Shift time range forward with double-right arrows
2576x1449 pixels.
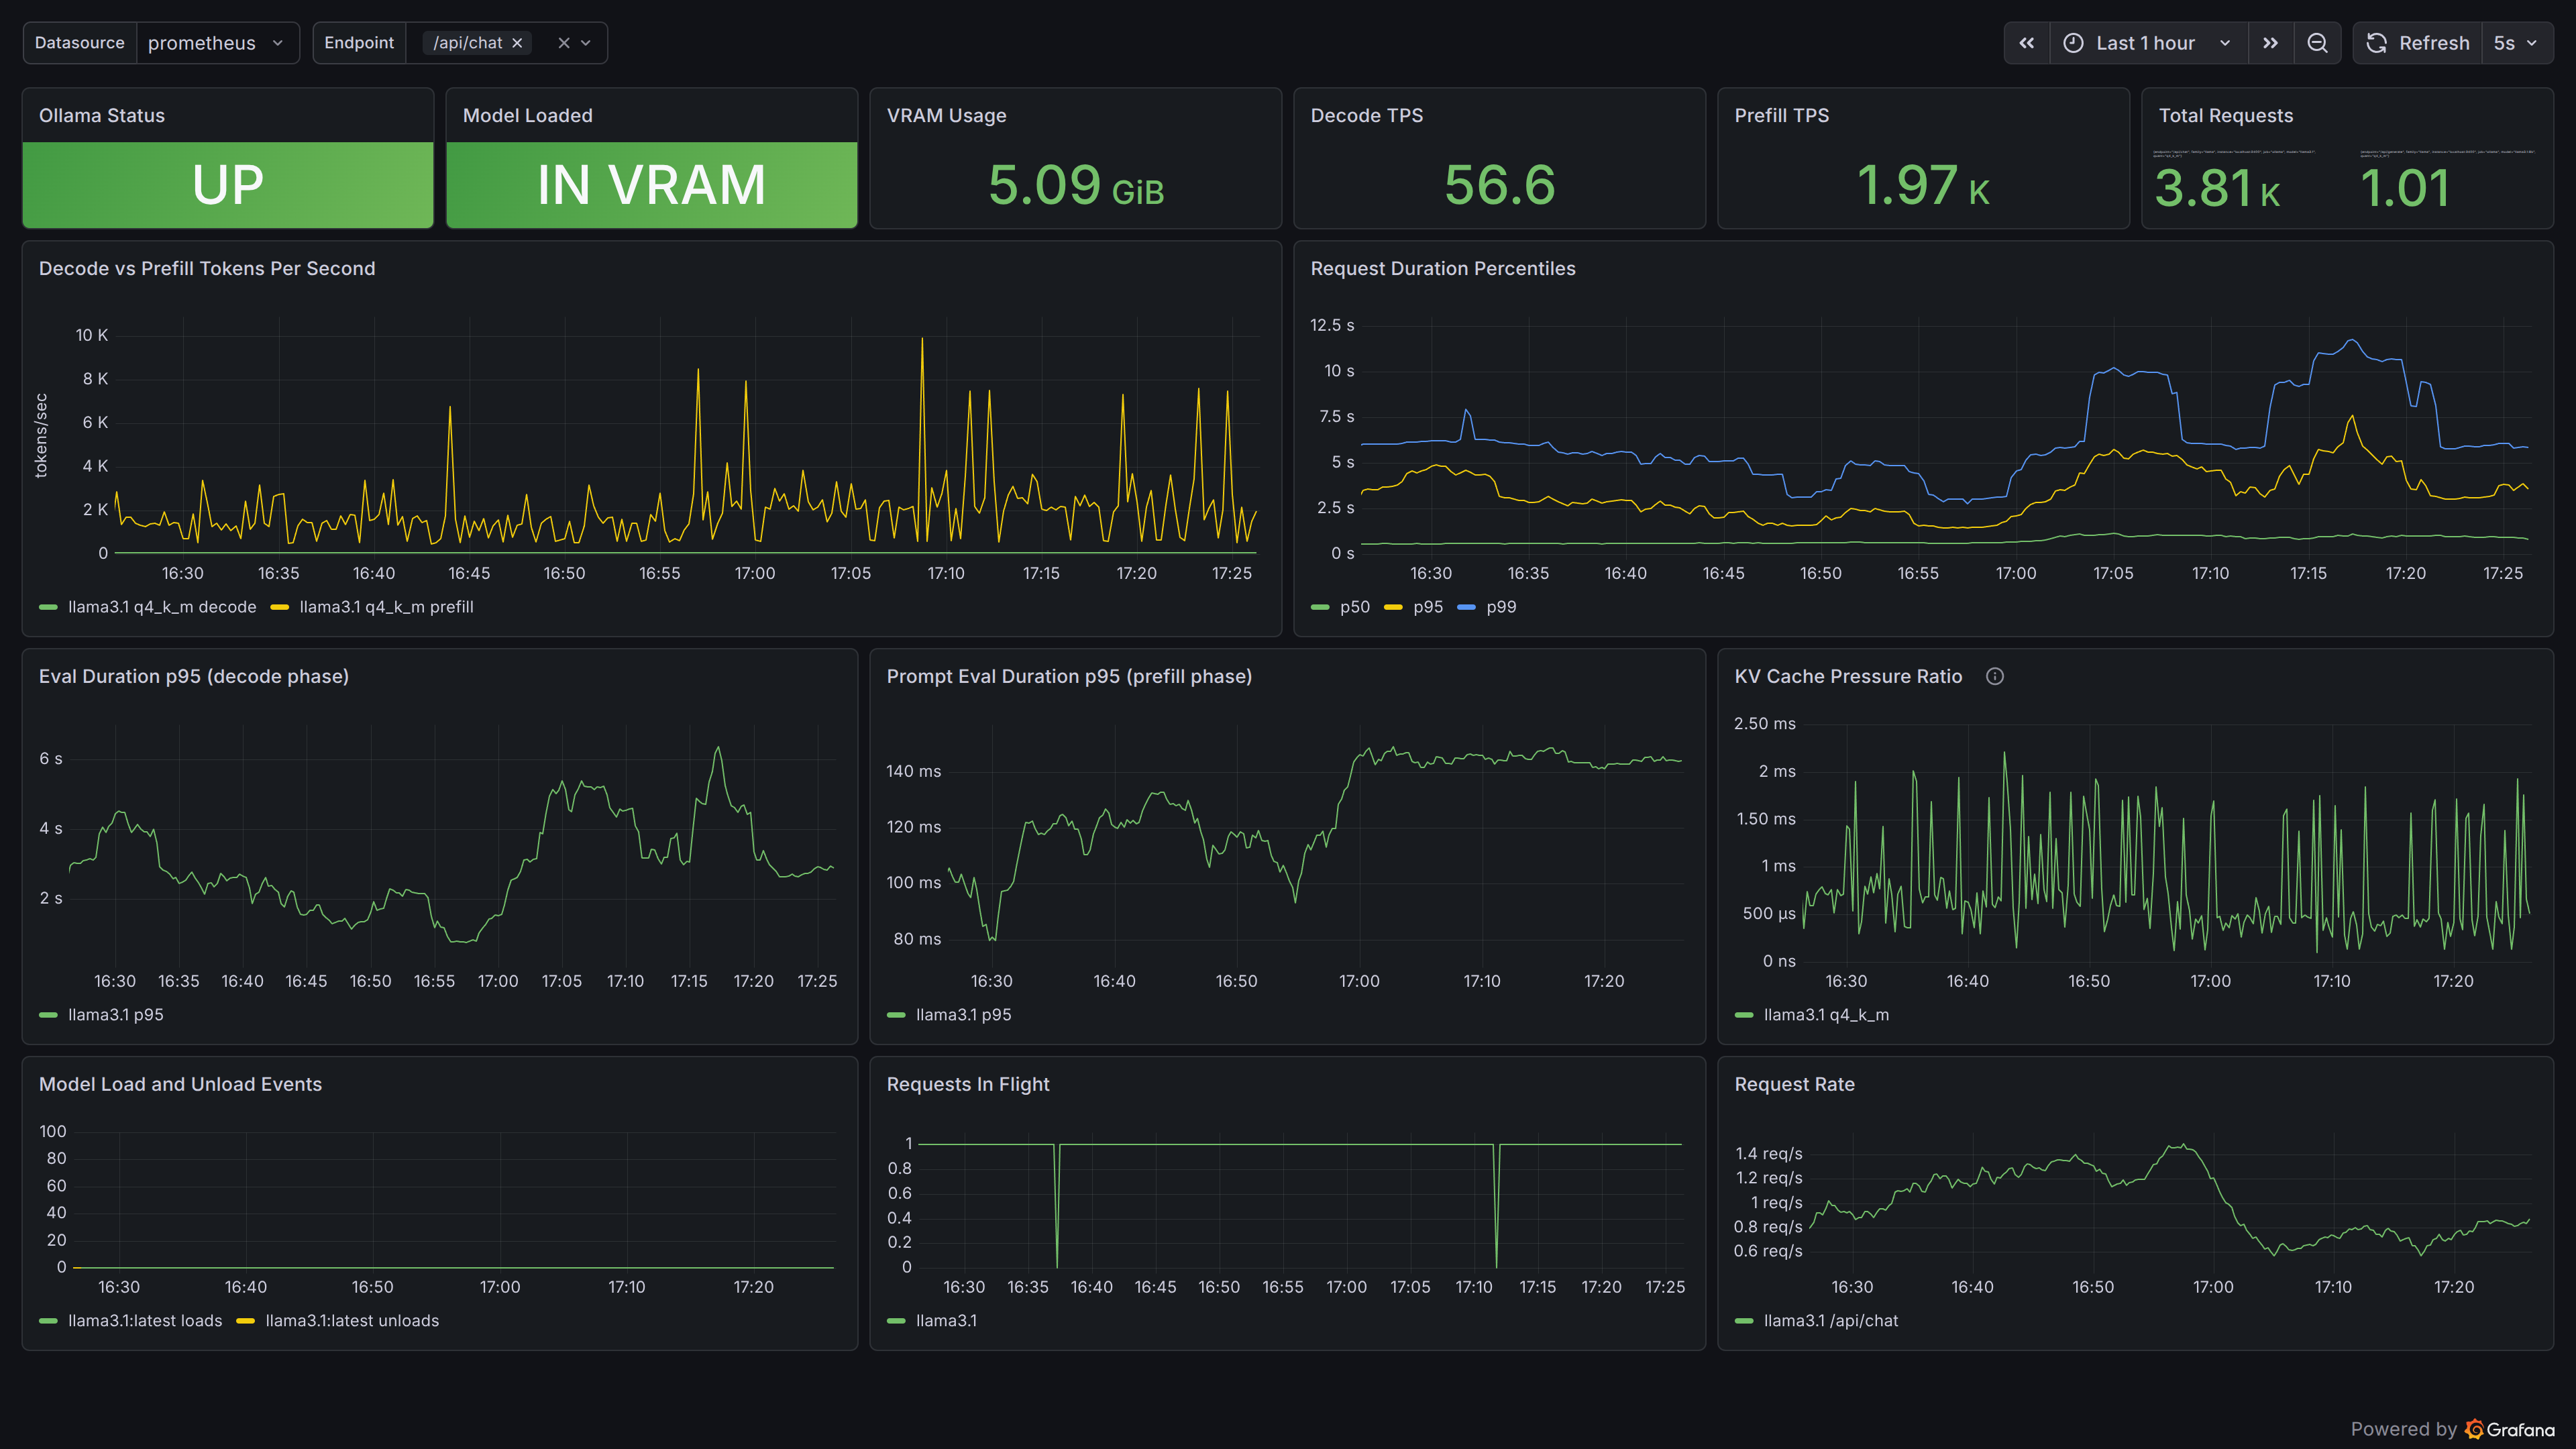click(x=2270, y=43)
